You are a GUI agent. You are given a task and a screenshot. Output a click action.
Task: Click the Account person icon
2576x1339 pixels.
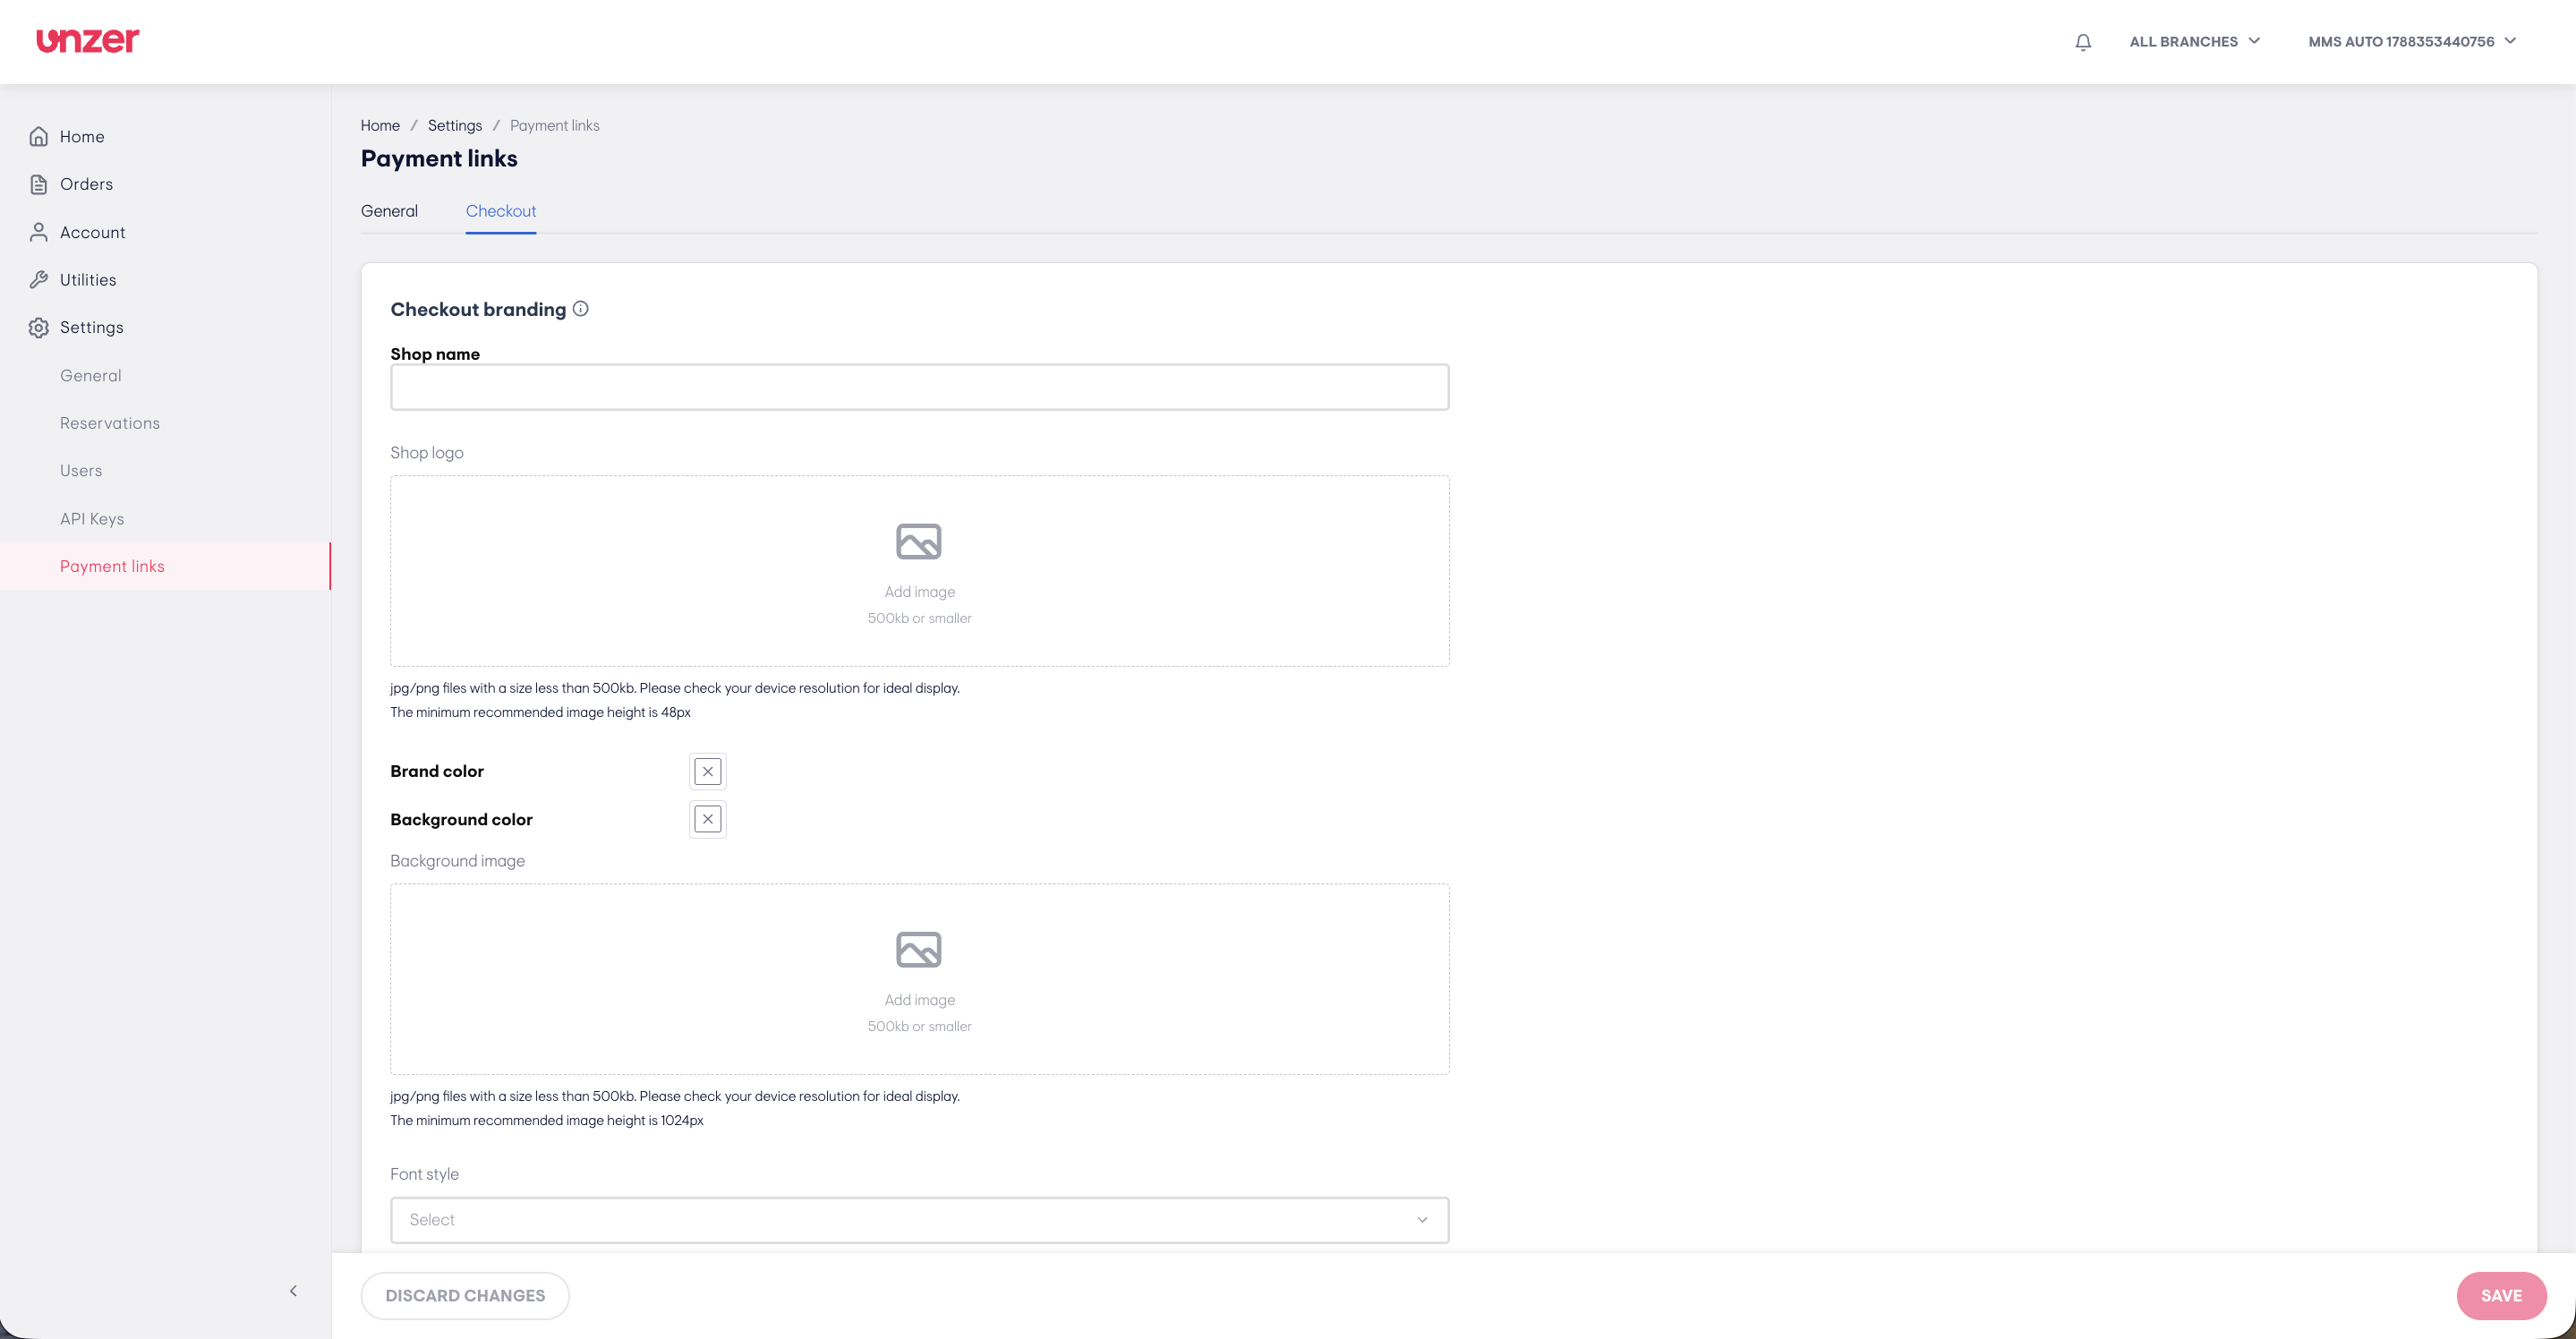(39, 232)
